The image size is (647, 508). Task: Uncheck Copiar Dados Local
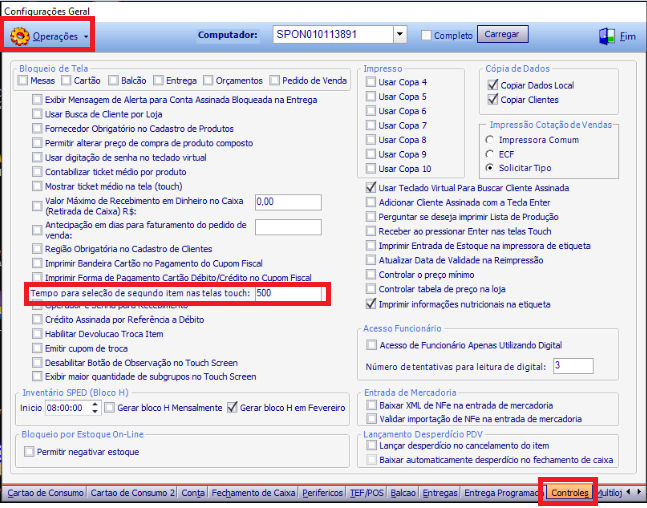(x=493, y=85)
